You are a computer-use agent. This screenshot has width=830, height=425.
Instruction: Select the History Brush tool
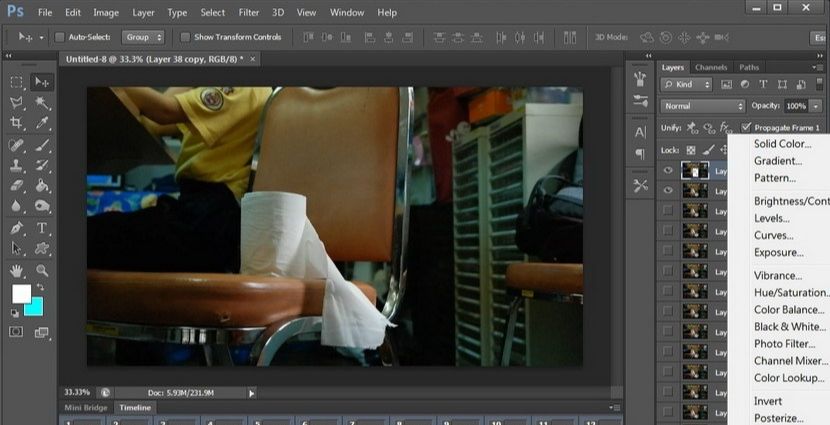coord(42,165)
